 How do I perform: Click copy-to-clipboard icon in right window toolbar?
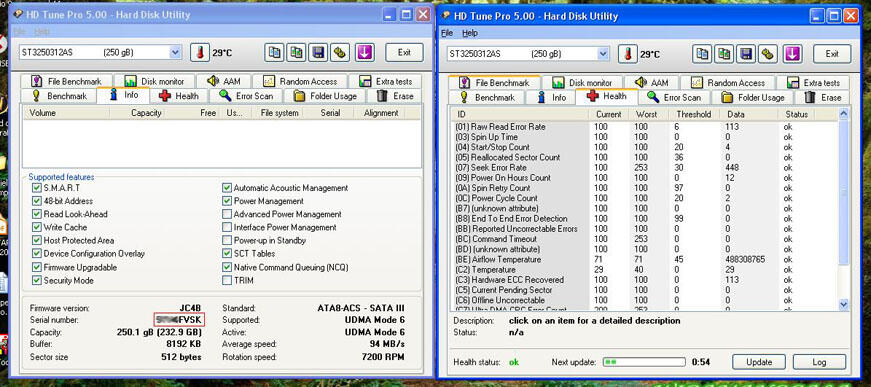702,54
